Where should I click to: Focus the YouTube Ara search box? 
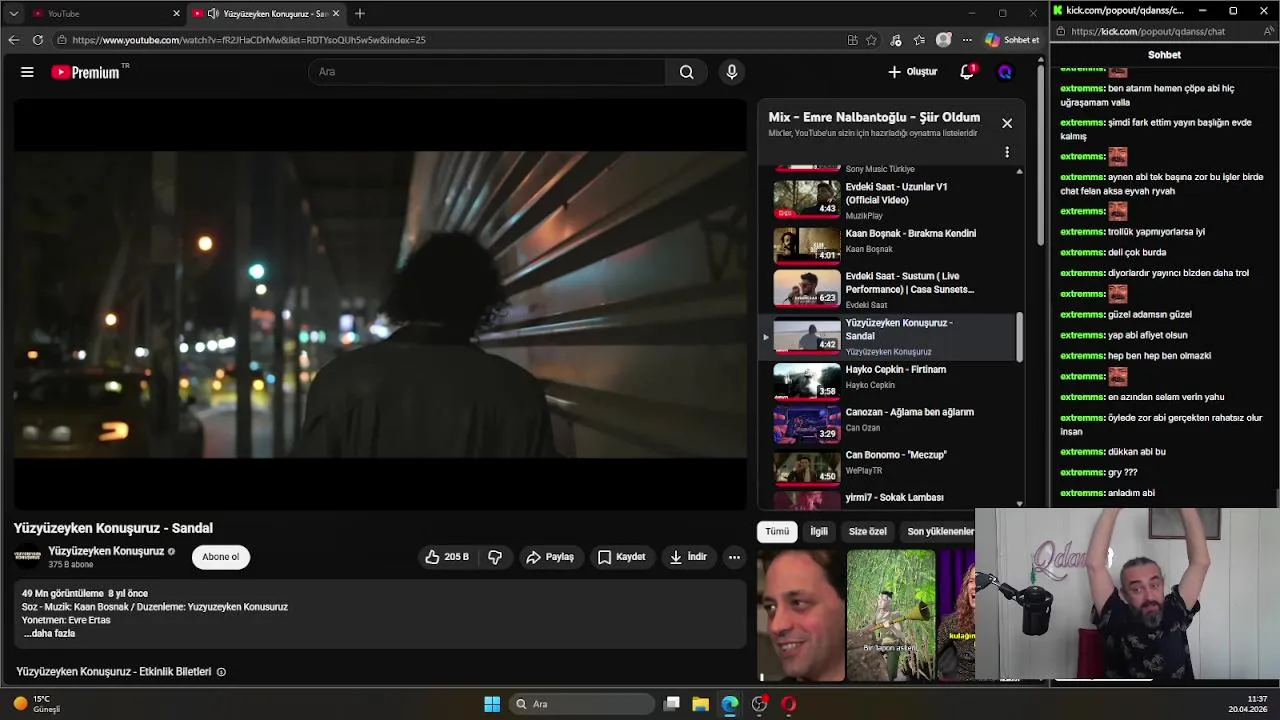point(487,72)
